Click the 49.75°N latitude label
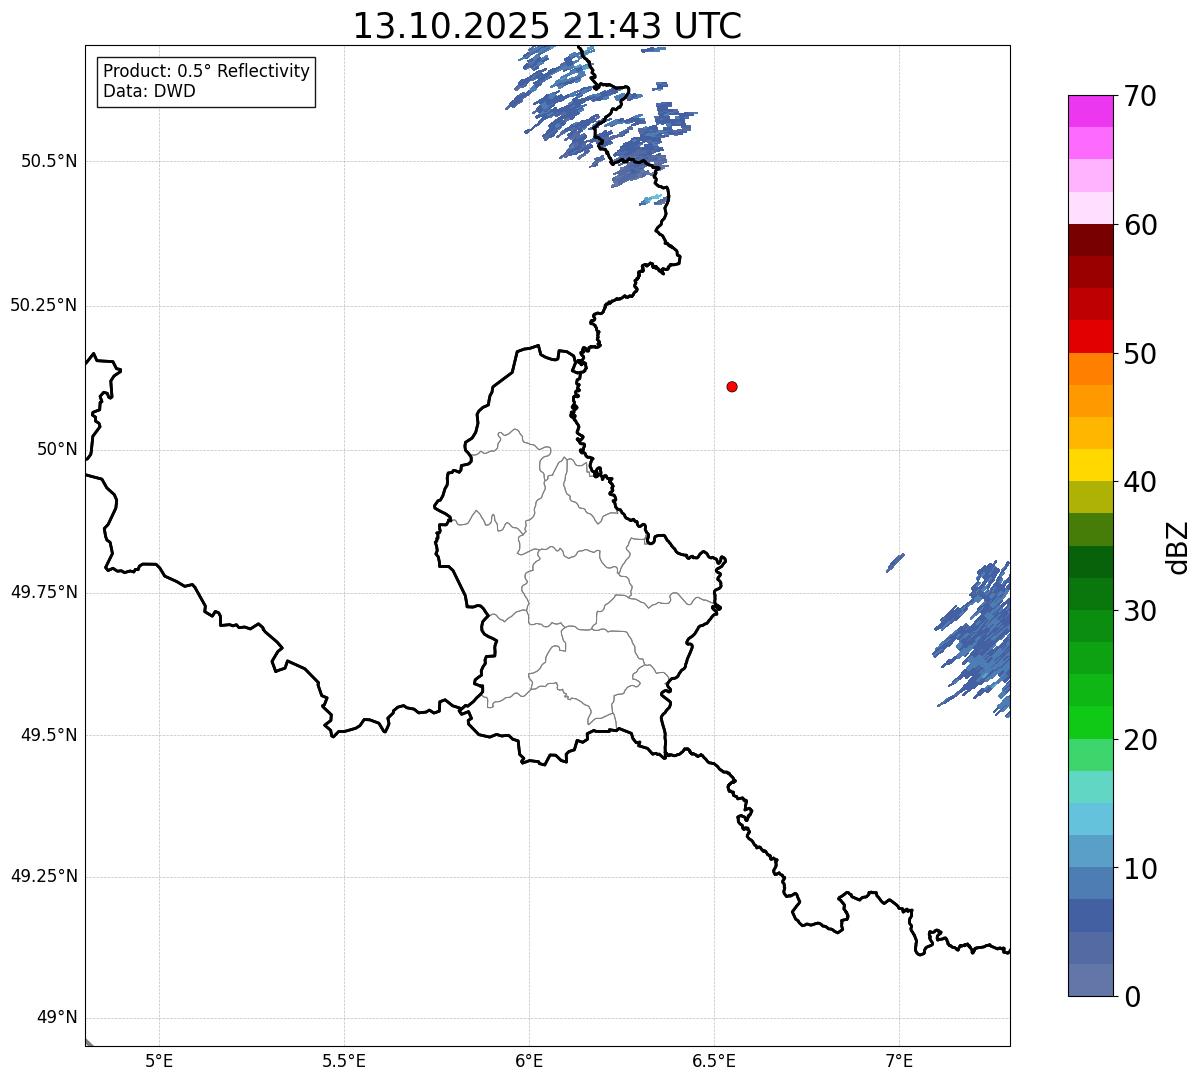The height and width of the screenshot is (1081, 1202). click(x=43, y=592)
